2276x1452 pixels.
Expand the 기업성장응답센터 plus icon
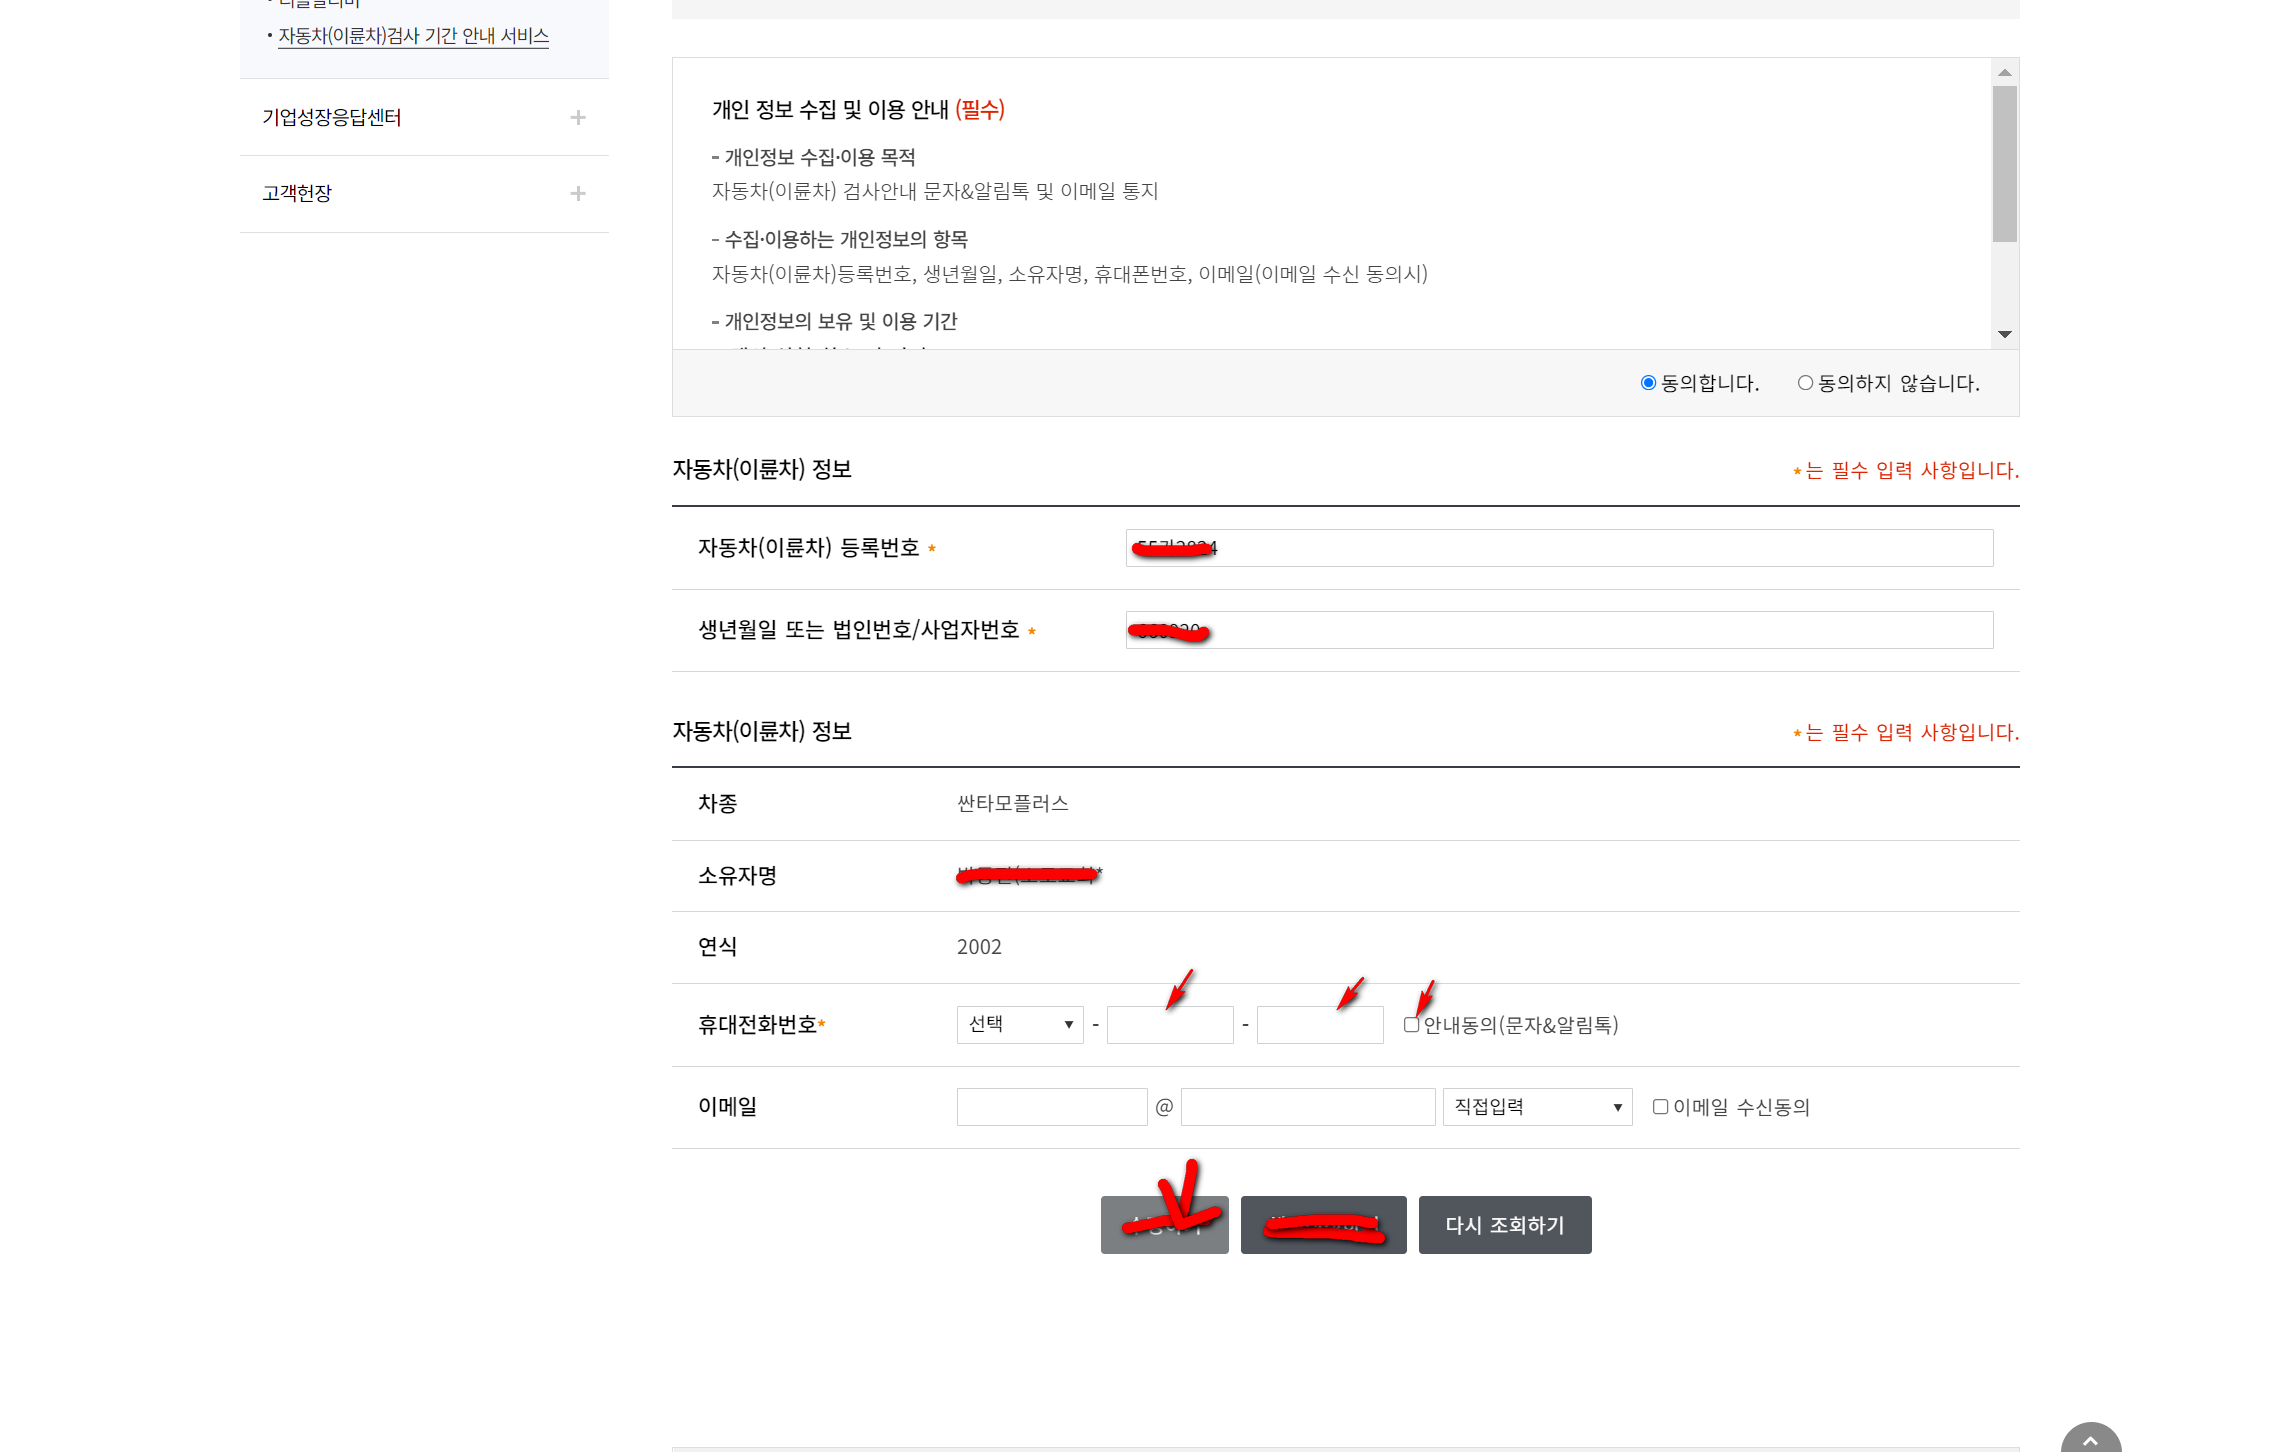[x=577, y=118]
